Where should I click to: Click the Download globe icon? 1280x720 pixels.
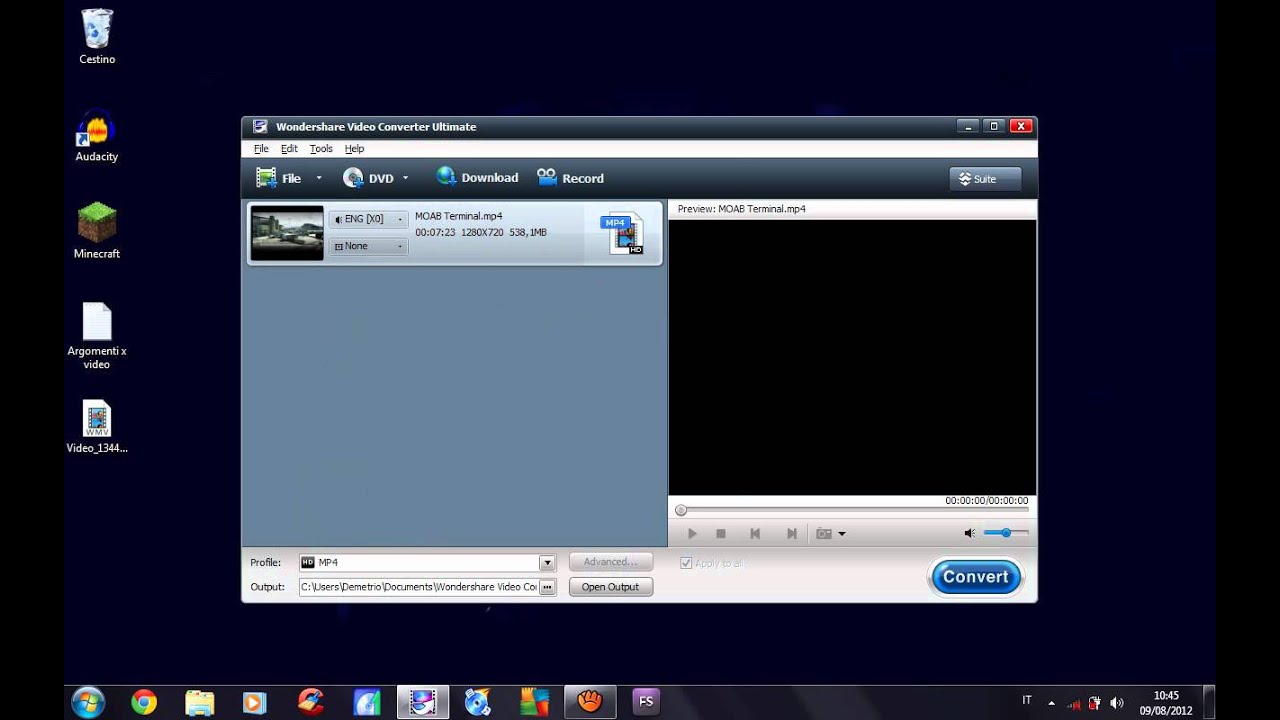[446, 177]
